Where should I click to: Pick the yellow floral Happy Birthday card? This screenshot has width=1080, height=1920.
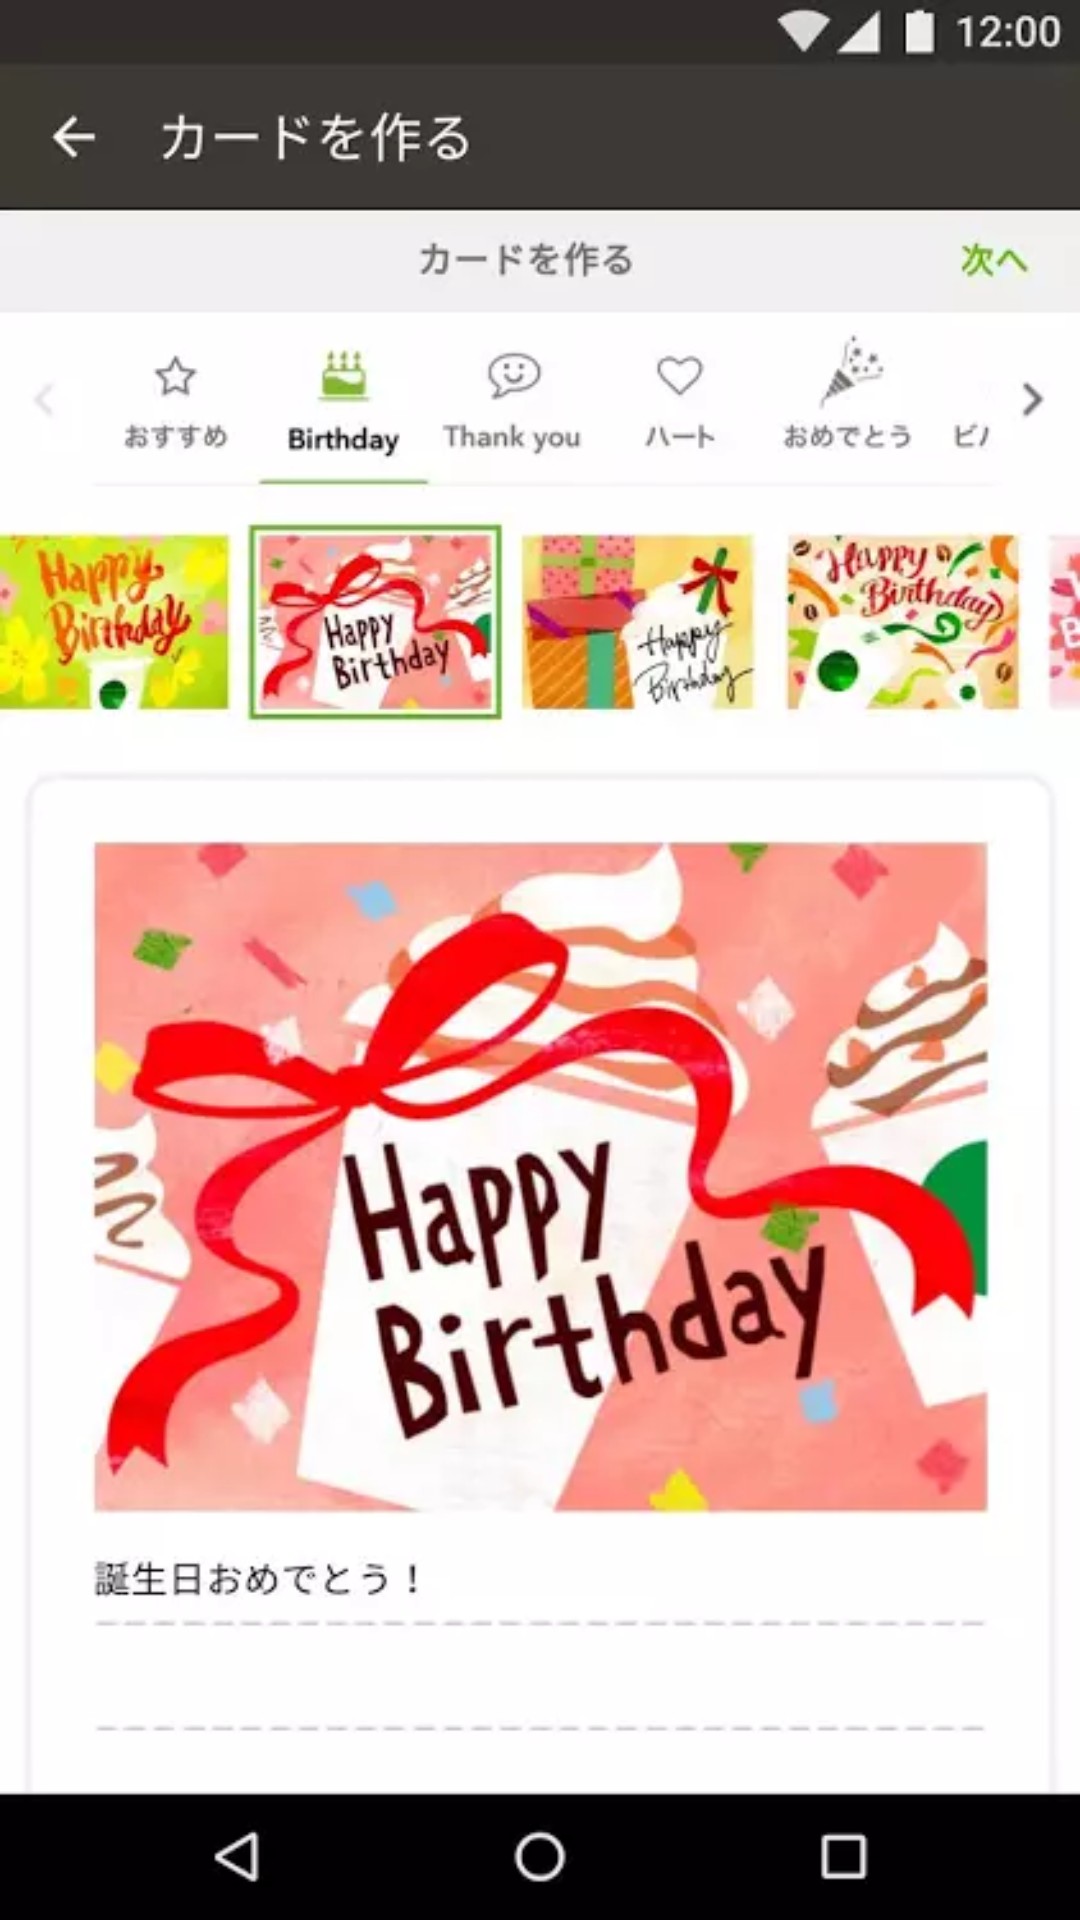pyautogui.click(x=114, y=622)
